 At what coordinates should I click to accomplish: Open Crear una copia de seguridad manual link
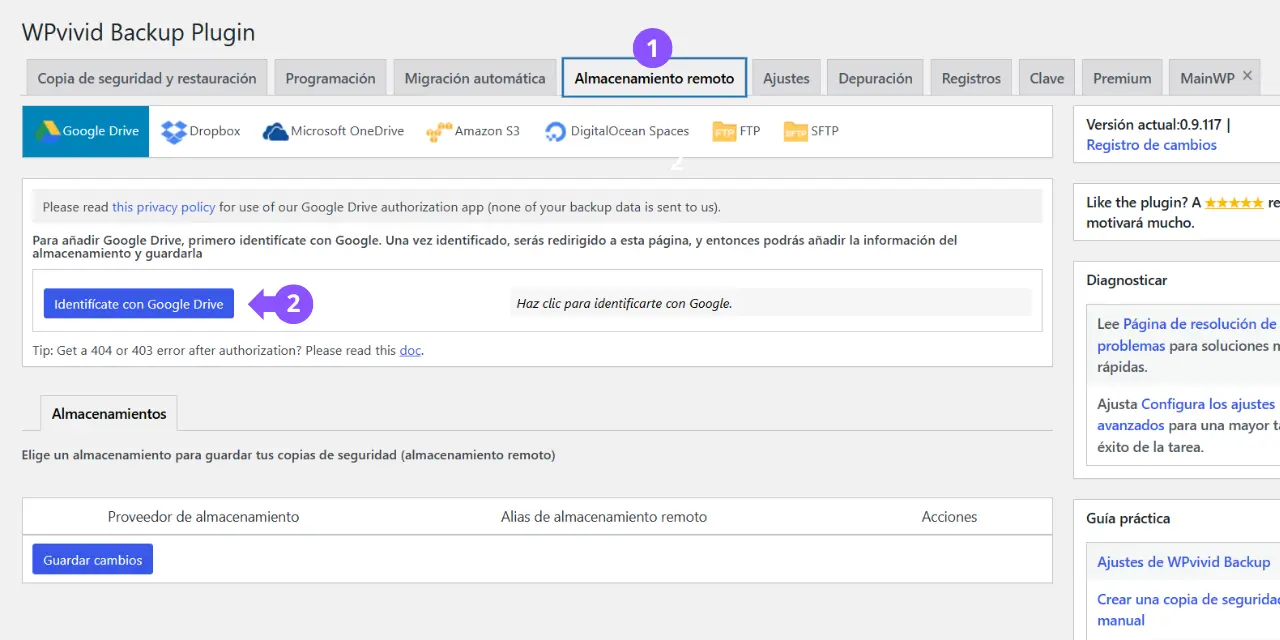coord(1188,610)
